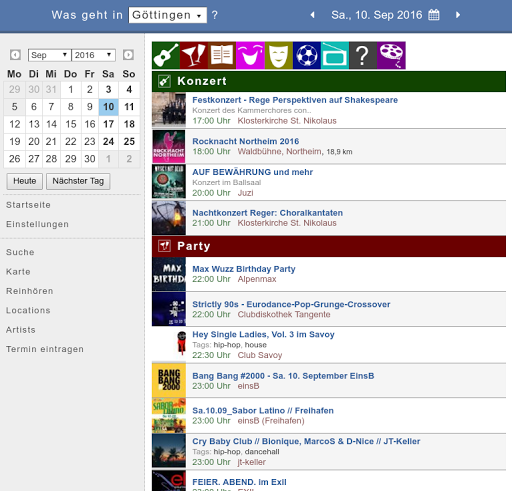The height and width of the screenshot is (491, 512).
Task: Click the Heute button
Action: click(x=25, y=181)
